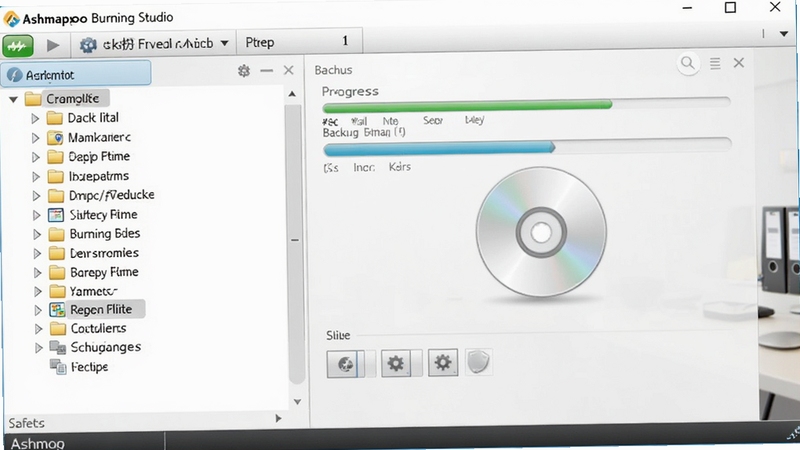Image resolution: width=800 pixels, height=450 pixels.
Task: Expand the Siuftecy Fime item
Action: (36, 215)
